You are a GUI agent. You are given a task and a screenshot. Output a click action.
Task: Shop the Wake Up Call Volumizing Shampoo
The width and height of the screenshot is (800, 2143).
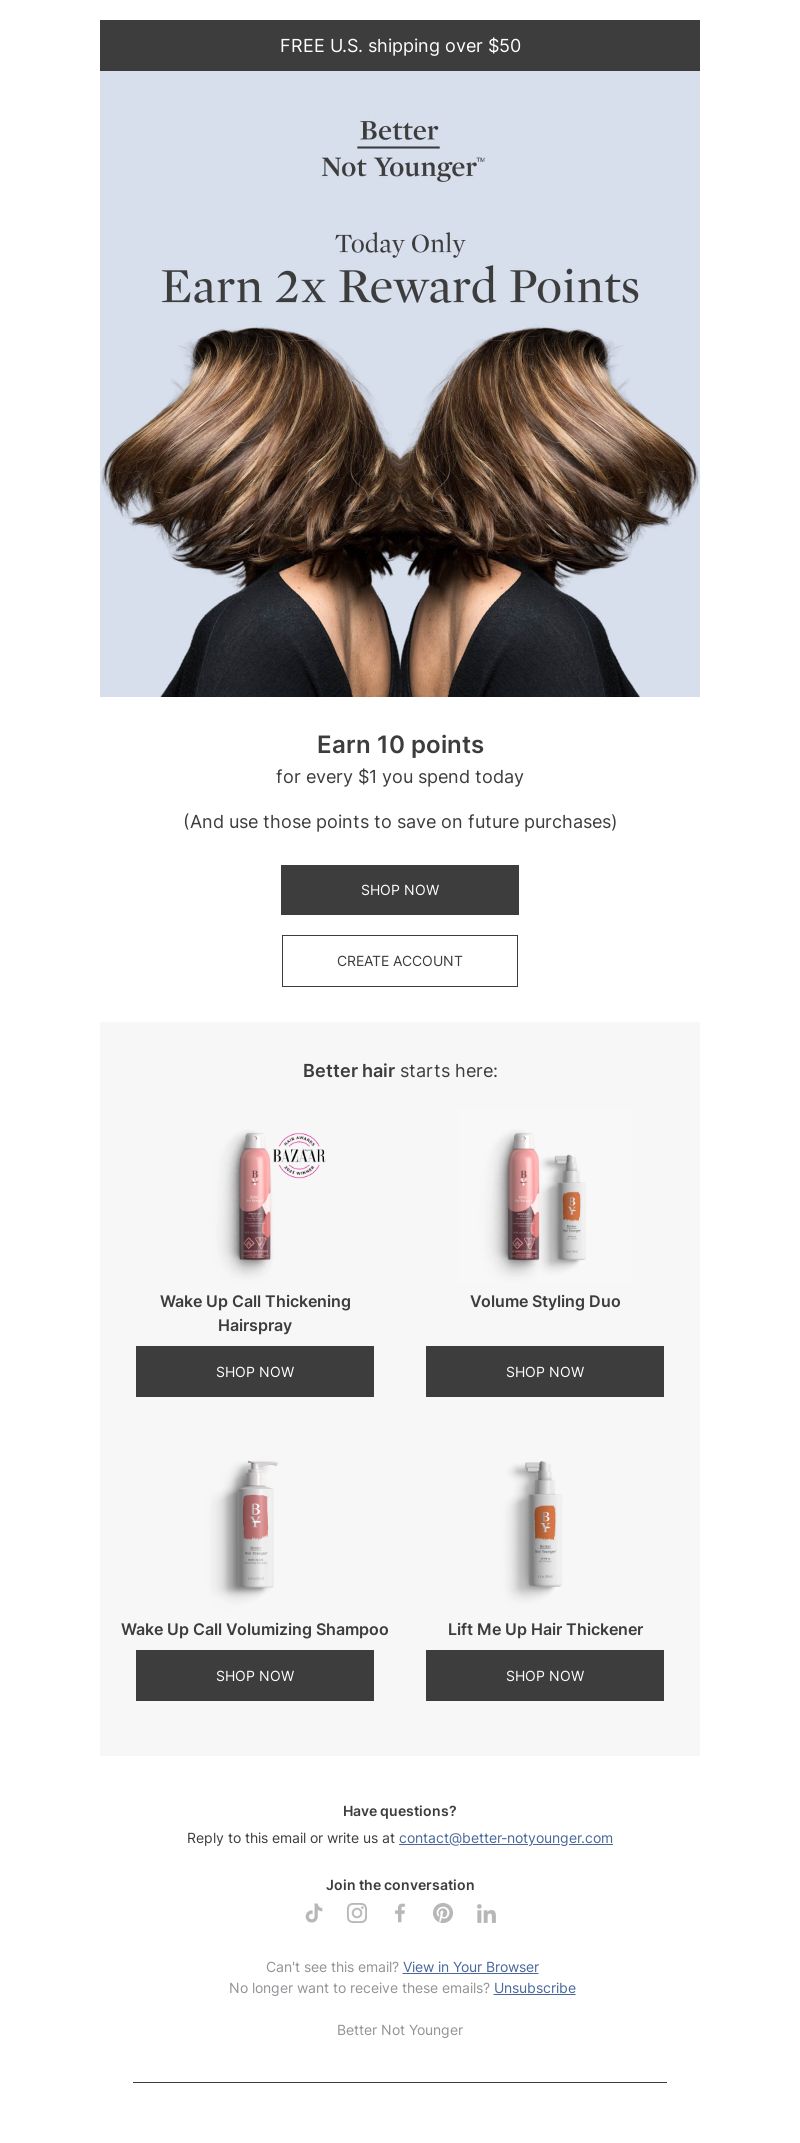coord(255,1676)
